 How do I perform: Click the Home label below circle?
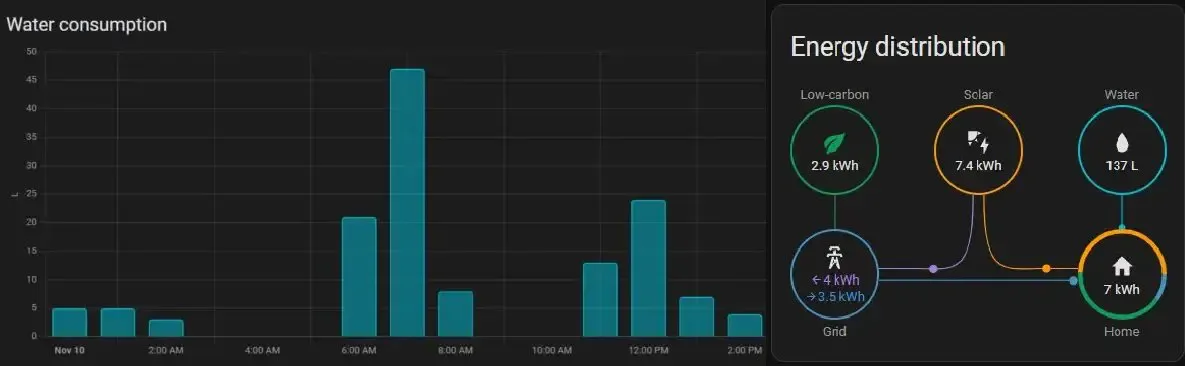point(1122,331)
